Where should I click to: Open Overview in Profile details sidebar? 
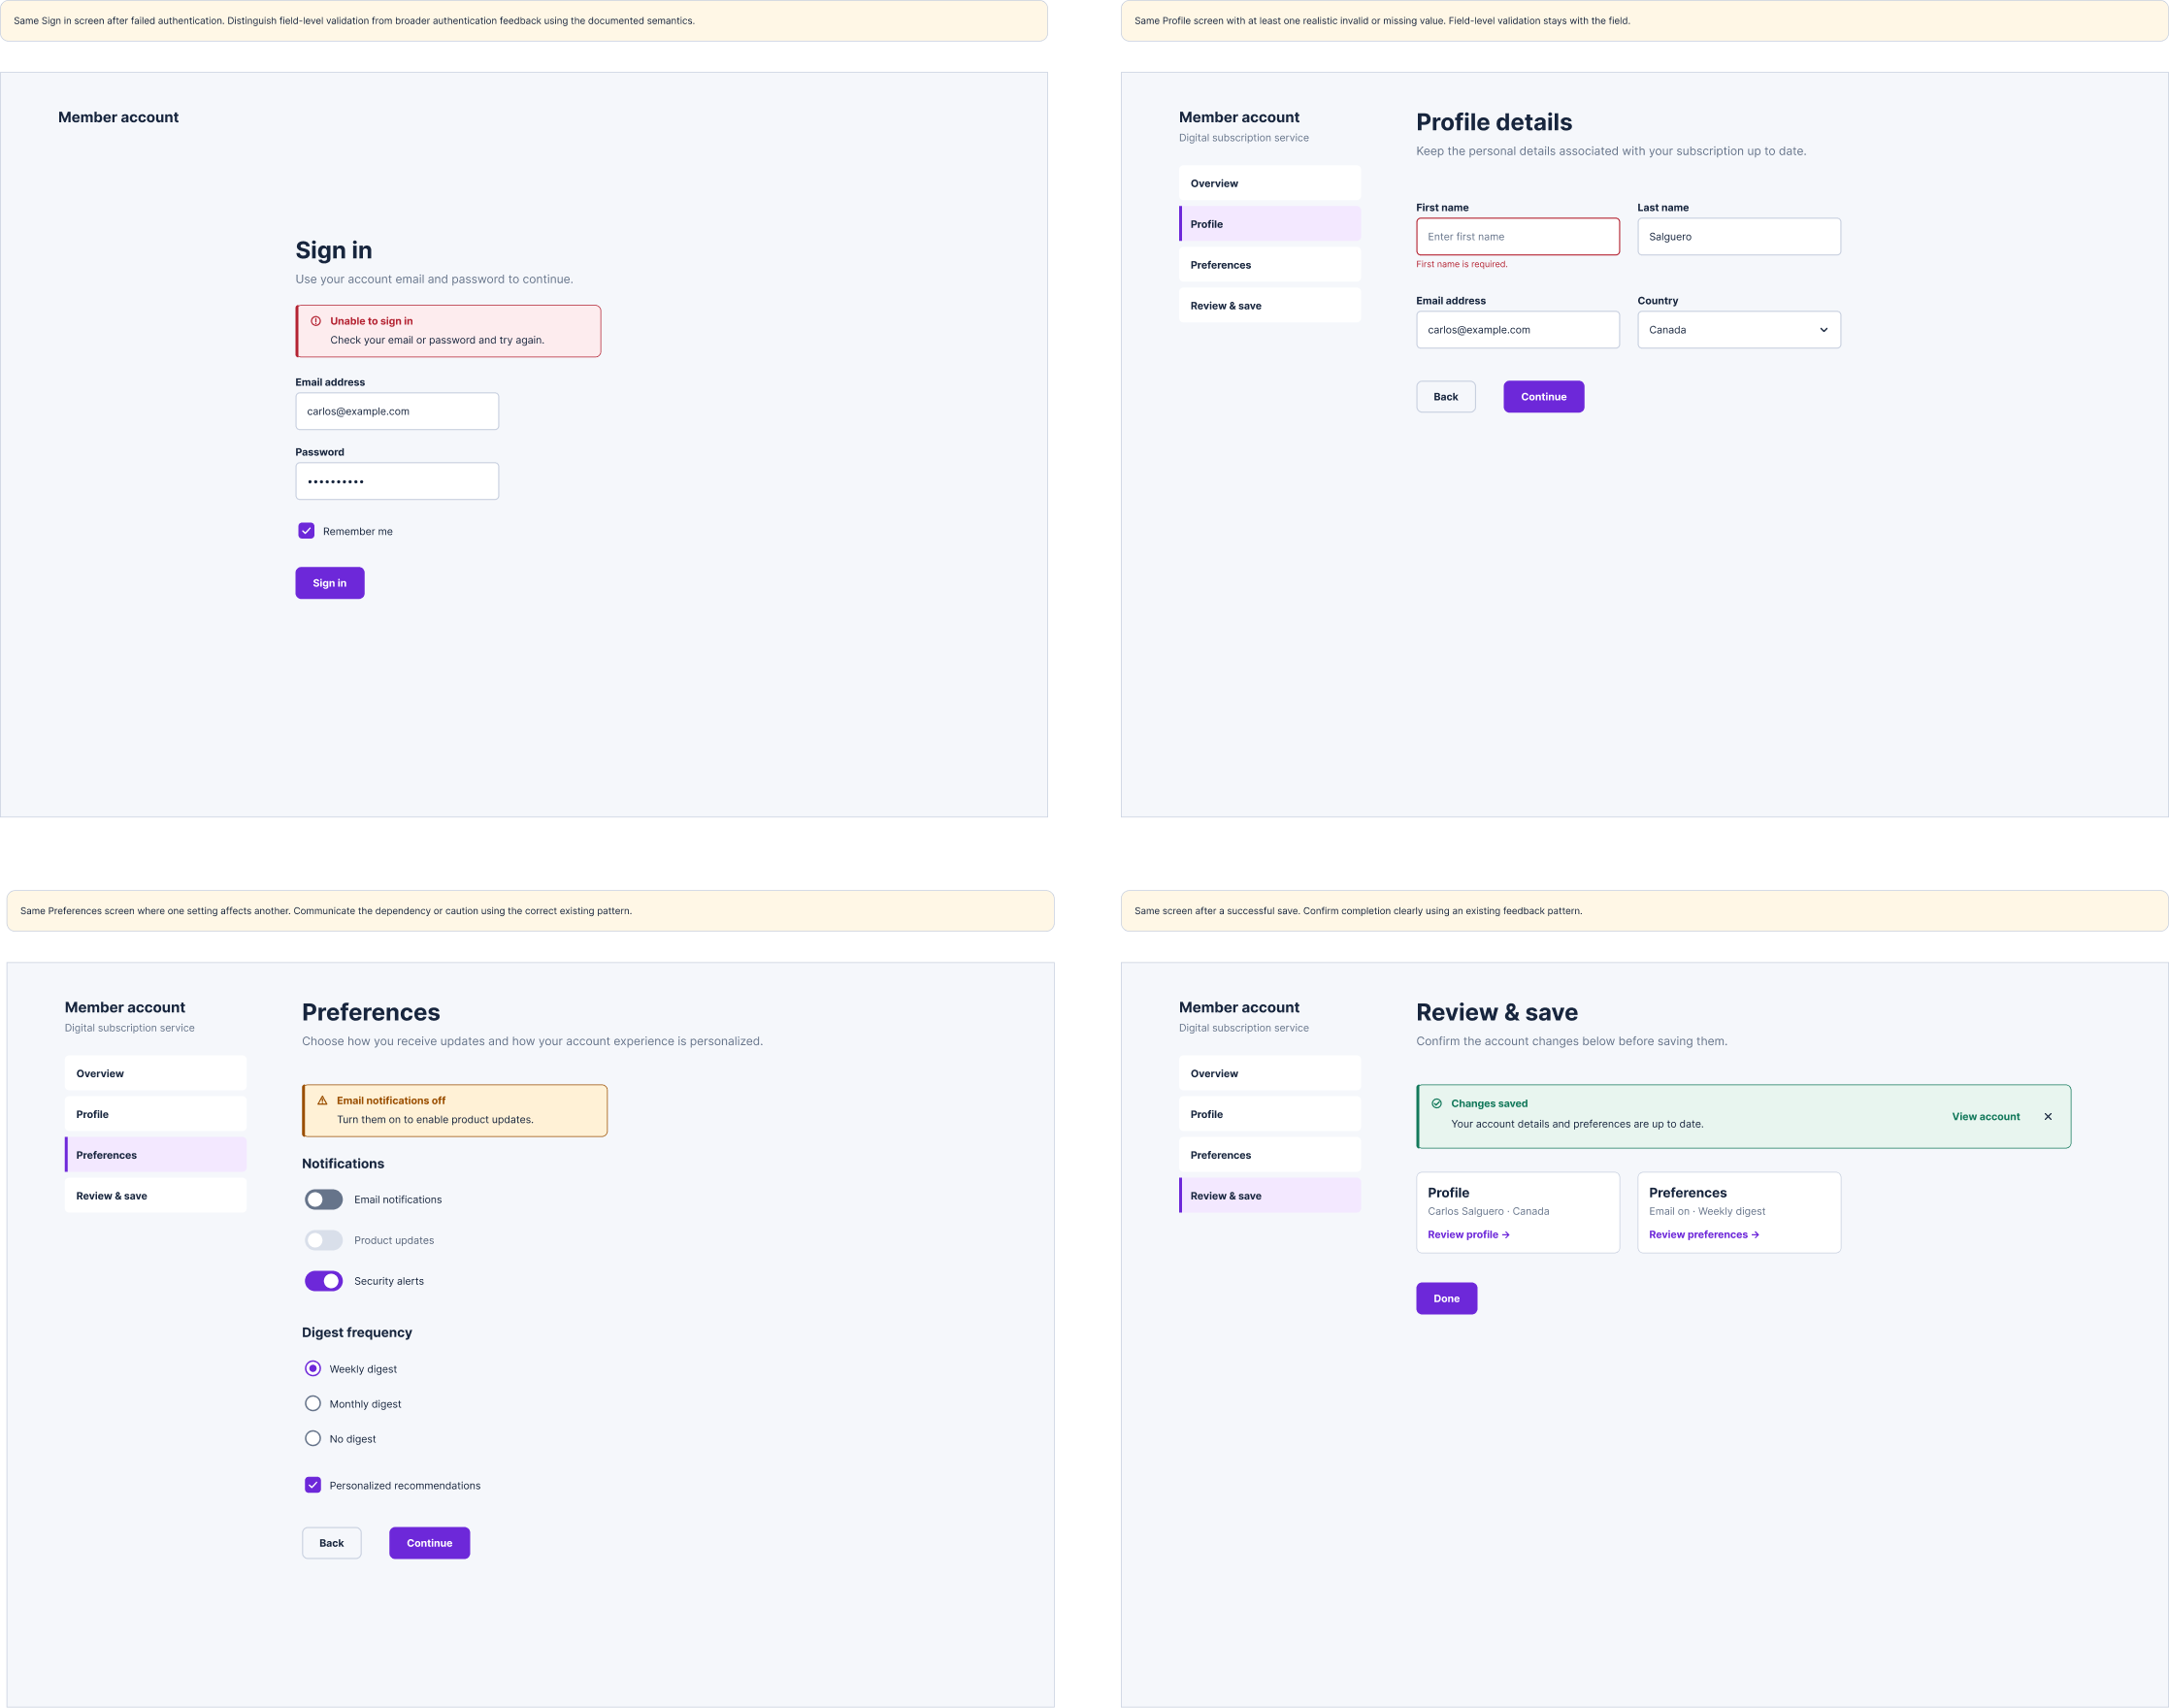1270,183
